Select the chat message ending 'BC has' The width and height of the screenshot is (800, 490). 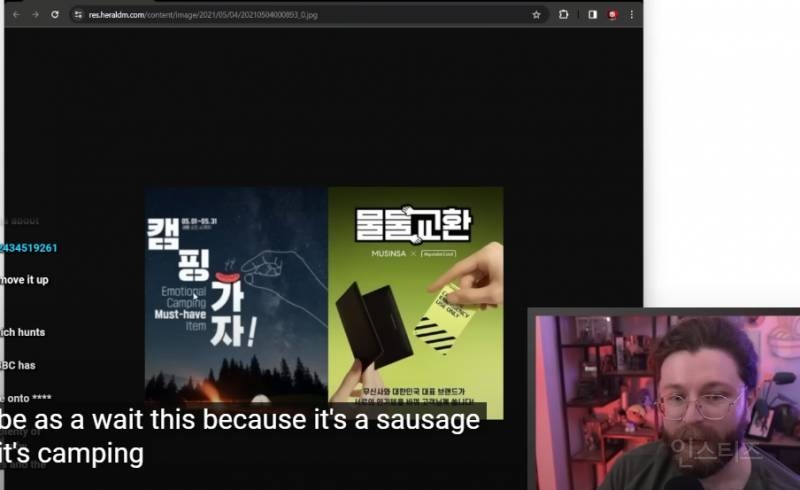[x=18, y=365]
